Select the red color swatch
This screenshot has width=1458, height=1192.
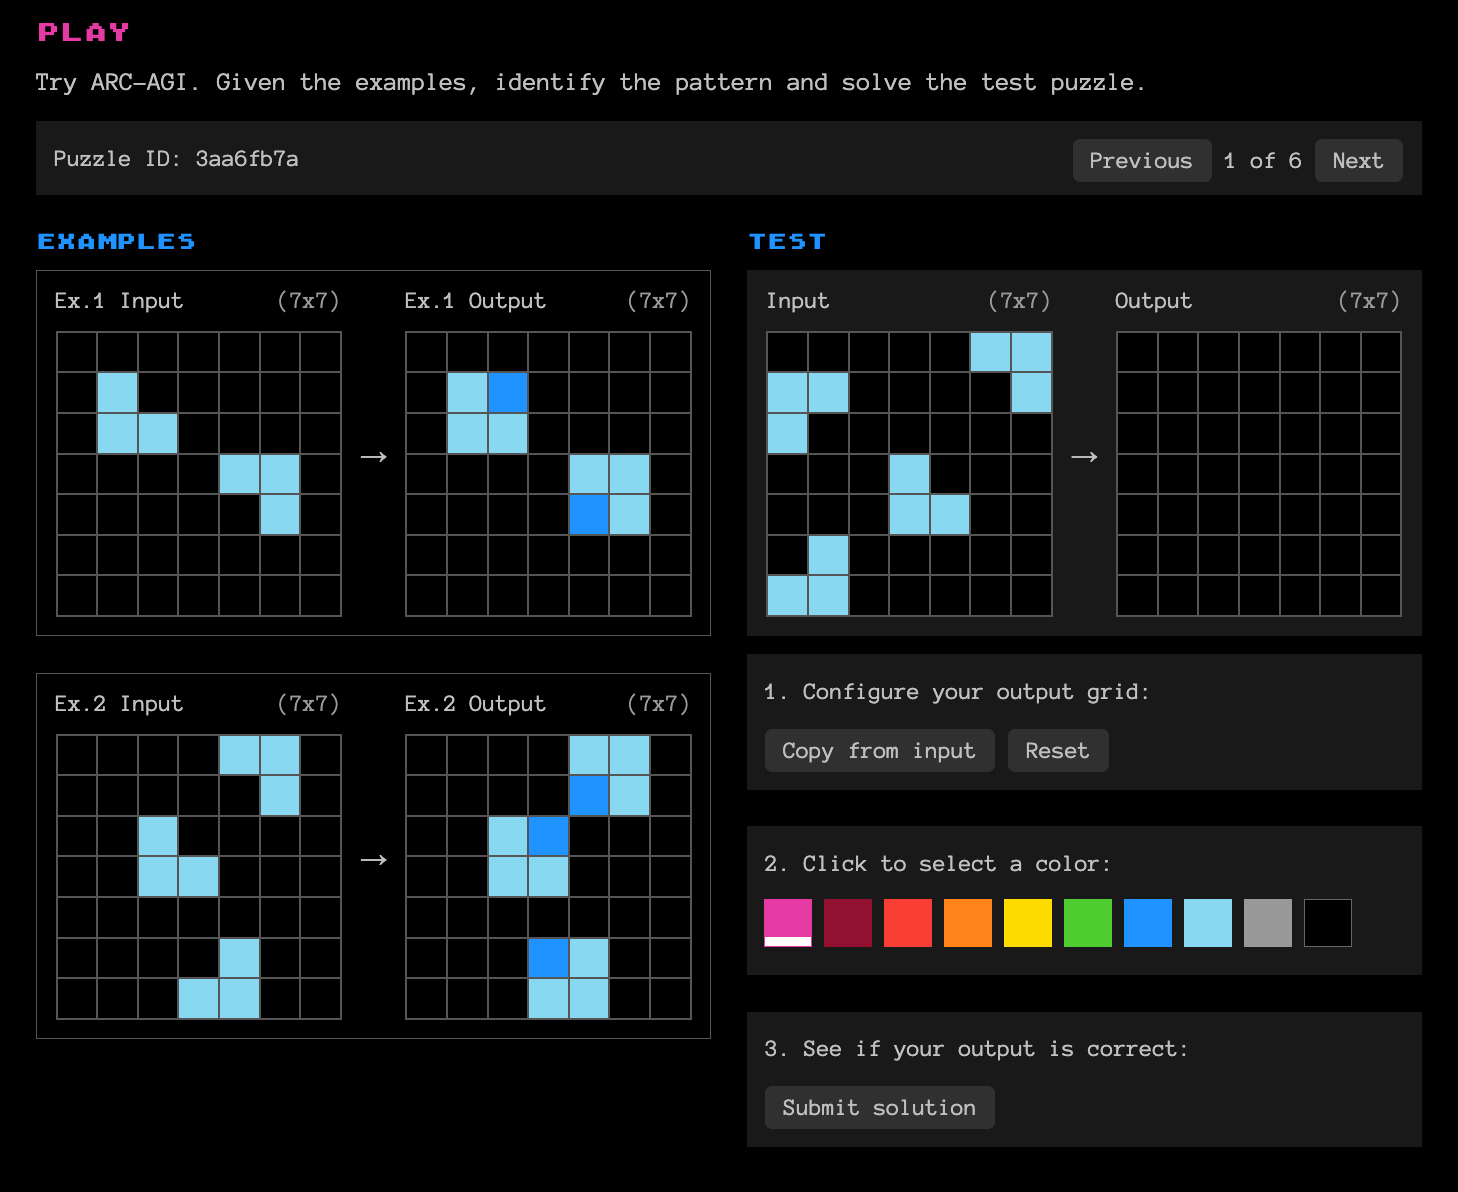(908, 922)
